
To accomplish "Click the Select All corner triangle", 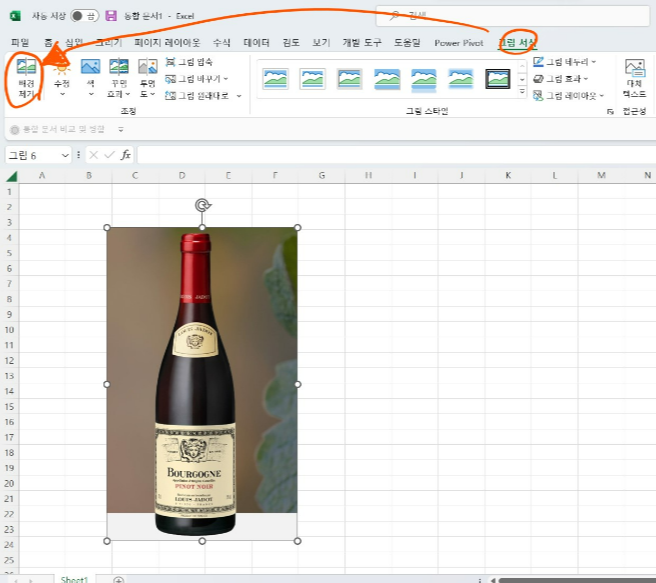I will click(12, 176).
